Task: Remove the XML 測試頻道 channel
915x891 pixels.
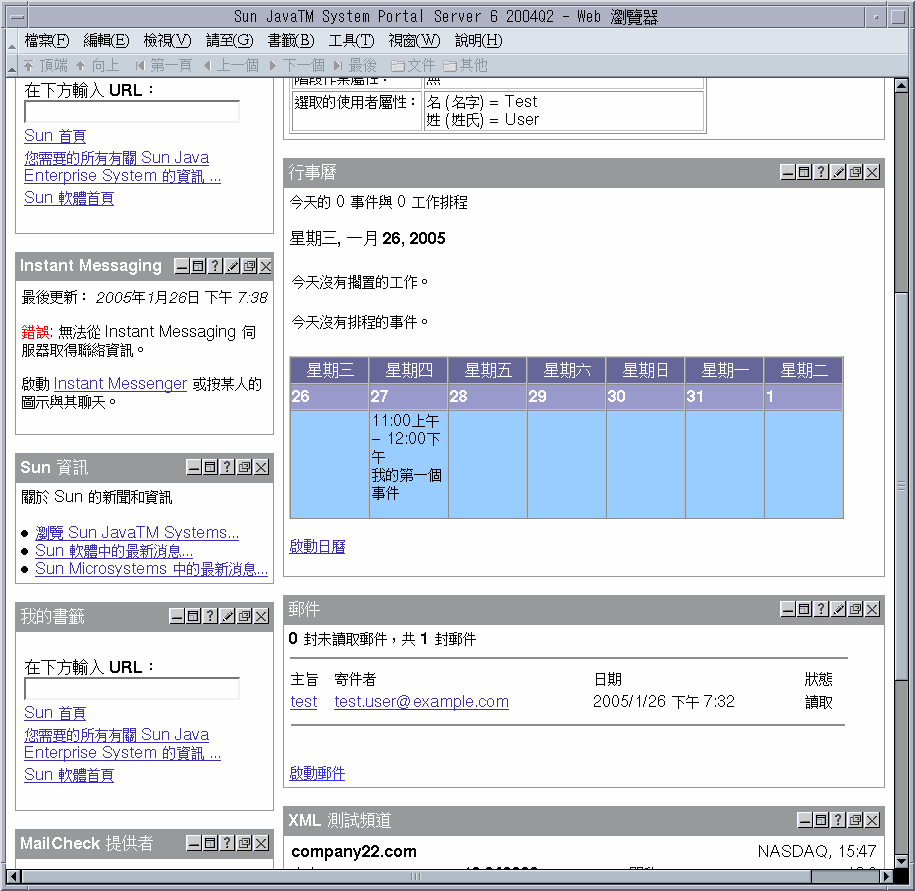Action: click(x=872, y=820)
